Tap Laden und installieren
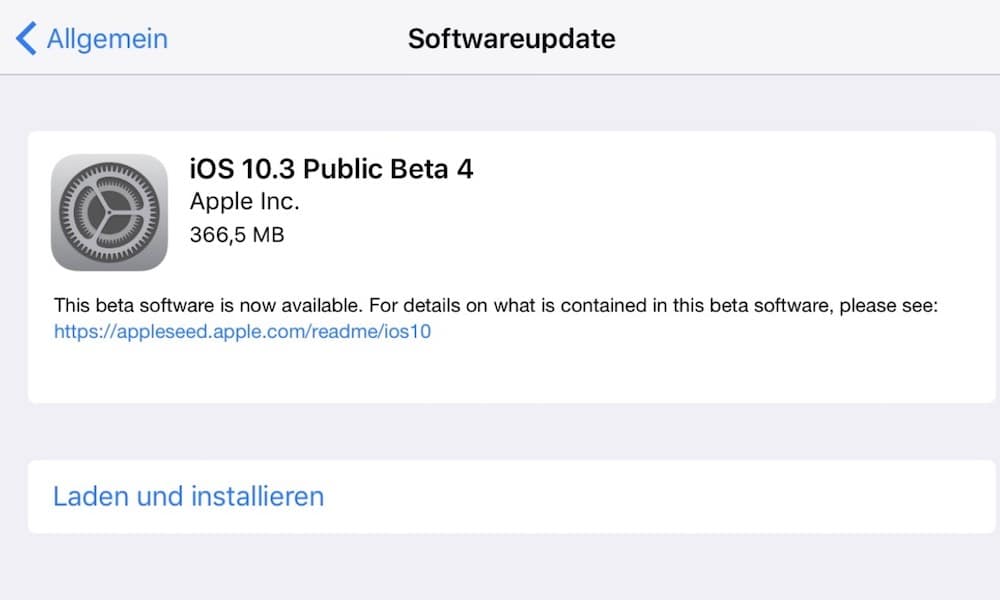The height and width of the screenshot is (600, 1000). click(x=188, y=496)
